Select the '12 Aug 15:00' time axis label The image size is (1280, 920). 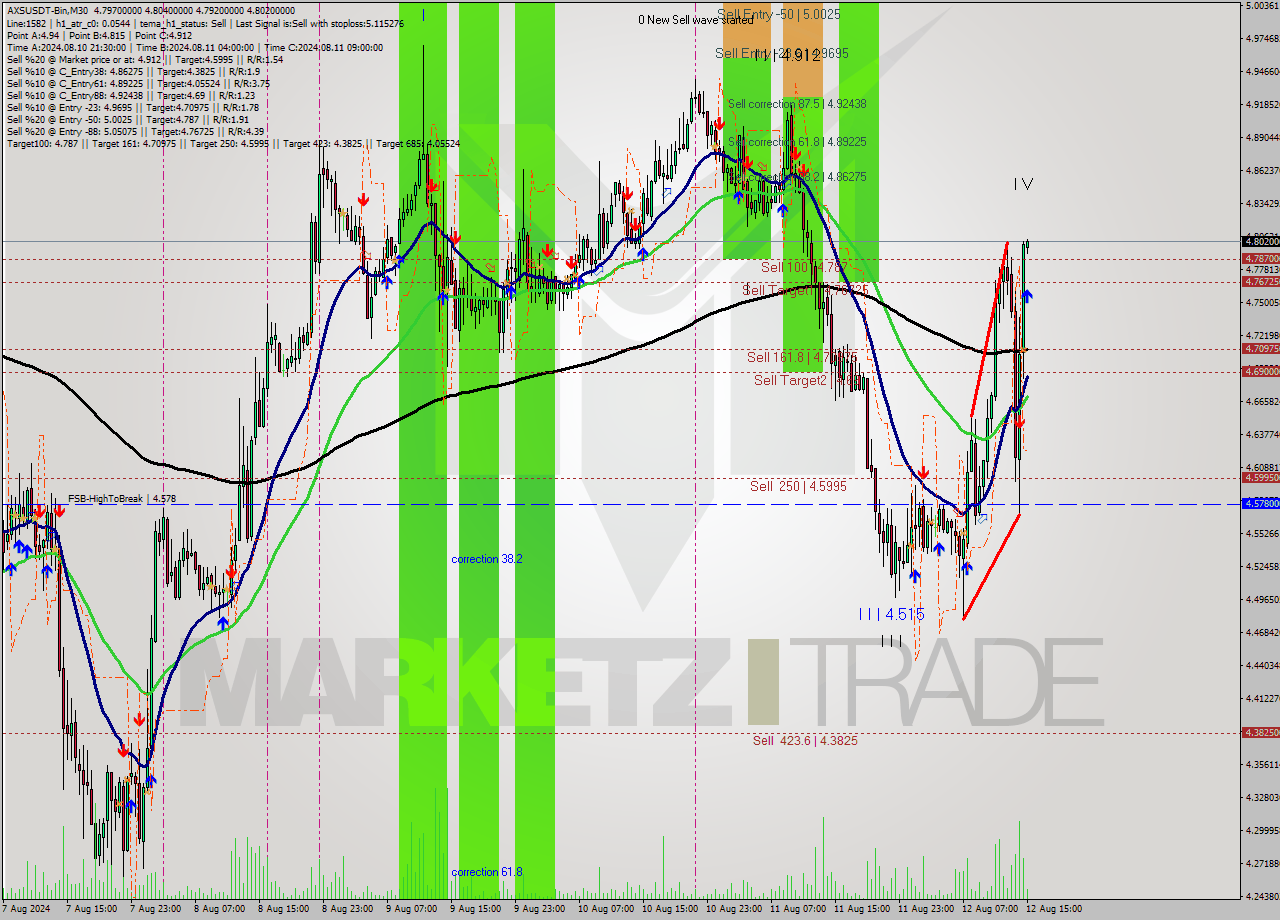[x=1054, y=910]
